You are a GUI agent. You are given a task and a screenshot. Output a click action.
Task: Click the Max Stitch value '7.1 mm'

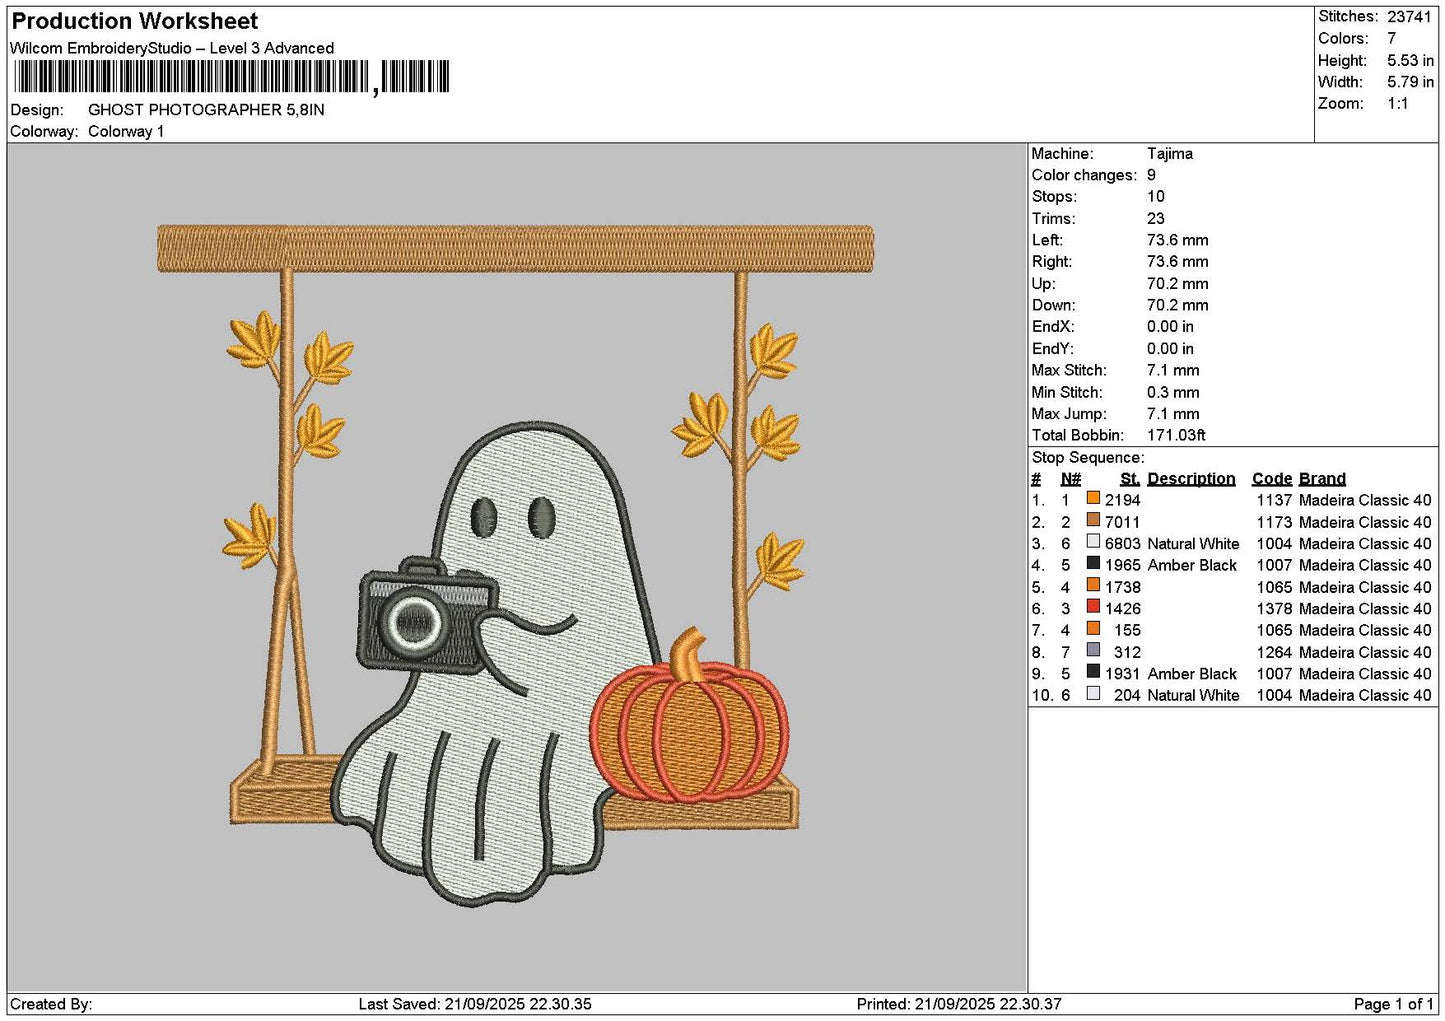(1173, 370)
